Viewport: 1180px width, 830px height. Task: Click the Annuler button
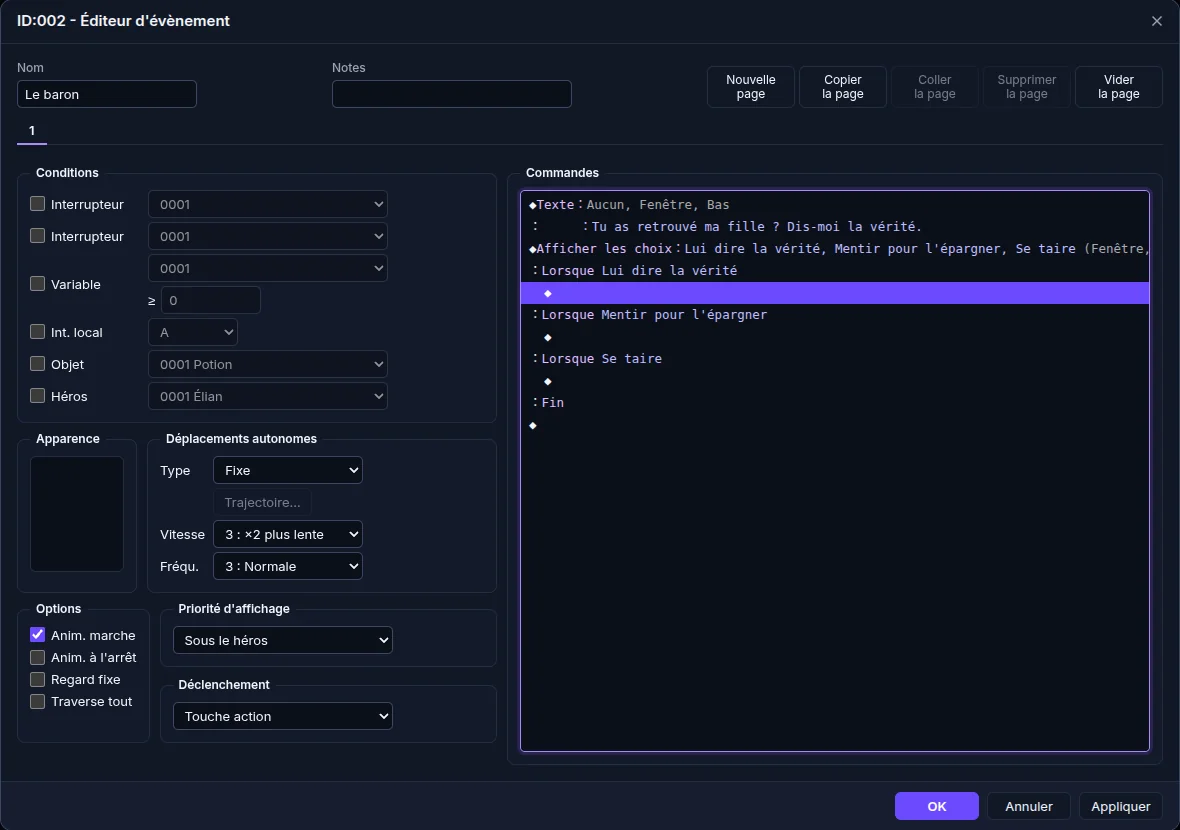tap(1029, 806)
